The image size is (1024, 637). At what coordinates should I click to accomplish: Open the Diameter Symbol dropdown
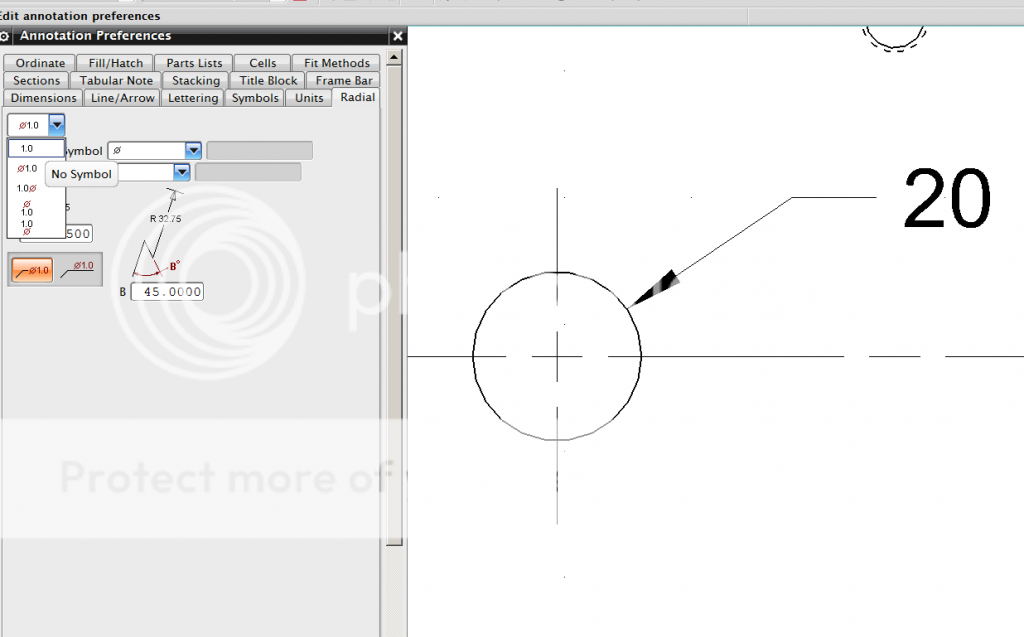tap(193, 150)
